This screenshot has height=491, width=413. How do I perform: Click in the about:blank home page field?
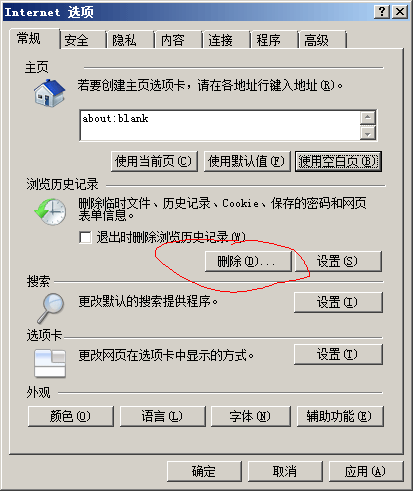click(x=220, y=125)
